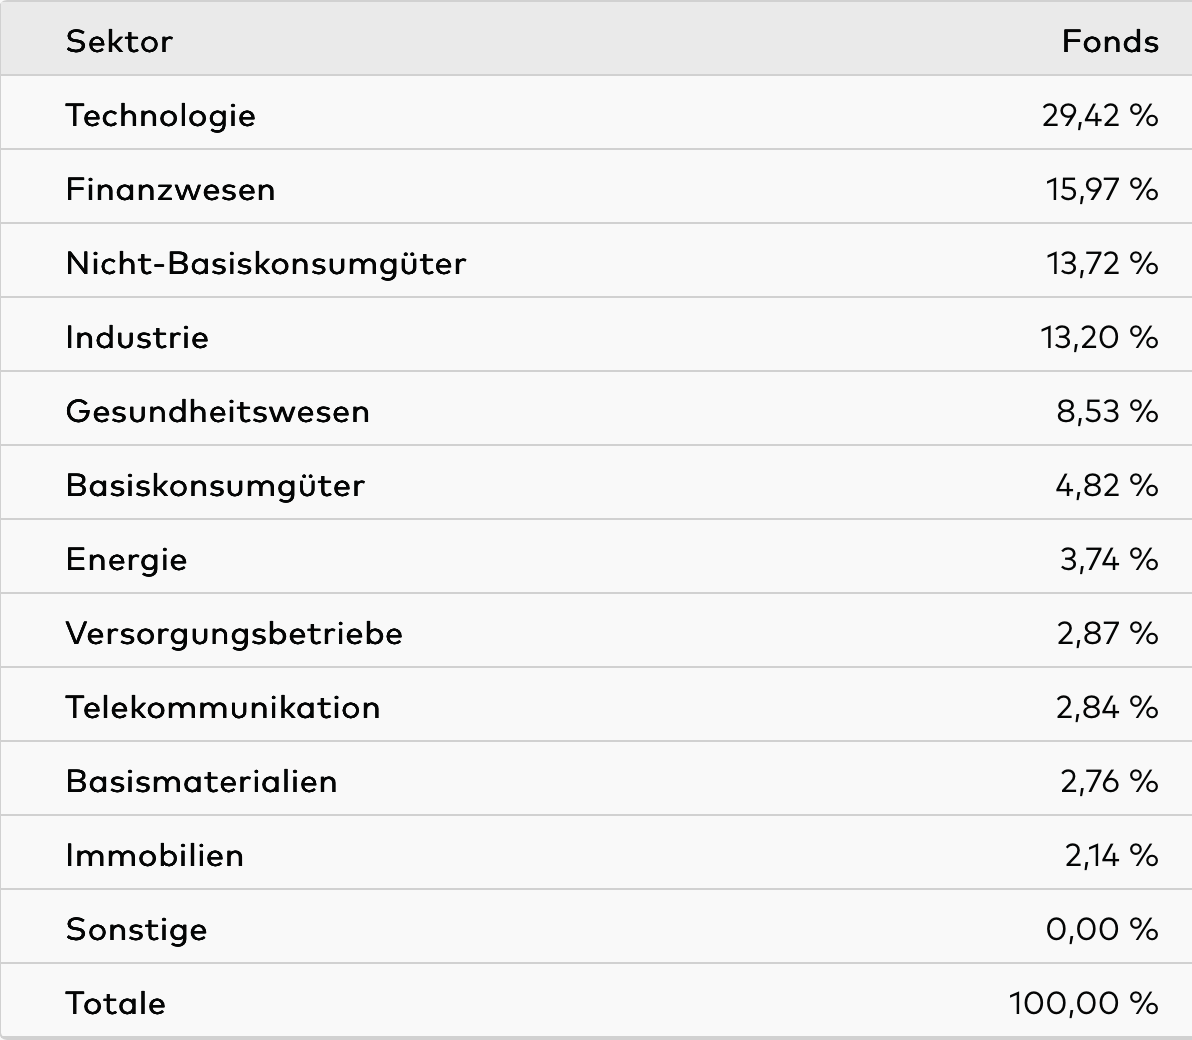Select the Technologie sector row label

tap(160, 115)
